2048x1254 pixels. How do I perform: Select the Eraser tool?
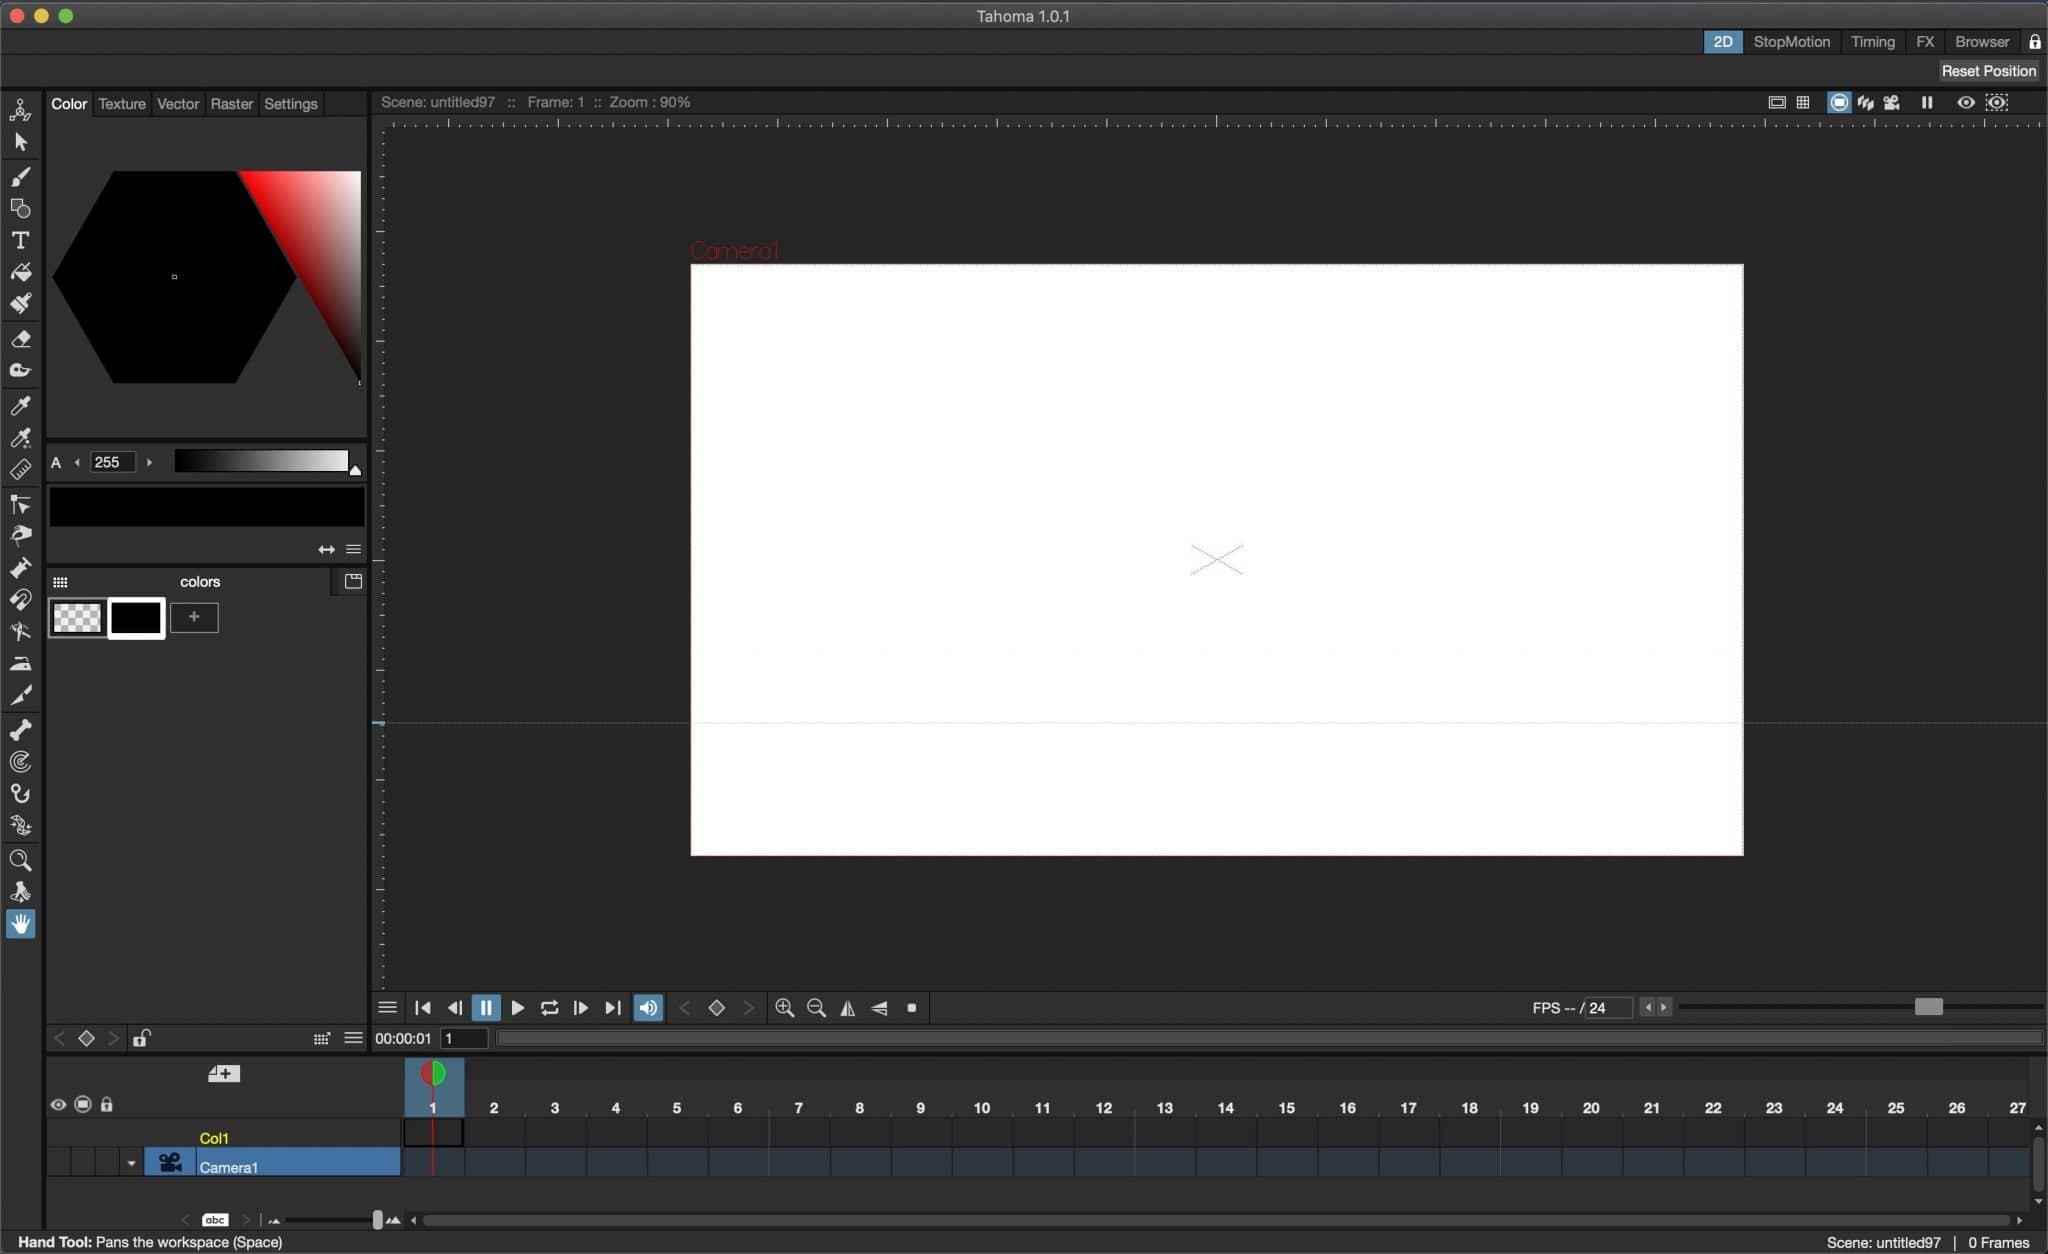pos(20,338)
